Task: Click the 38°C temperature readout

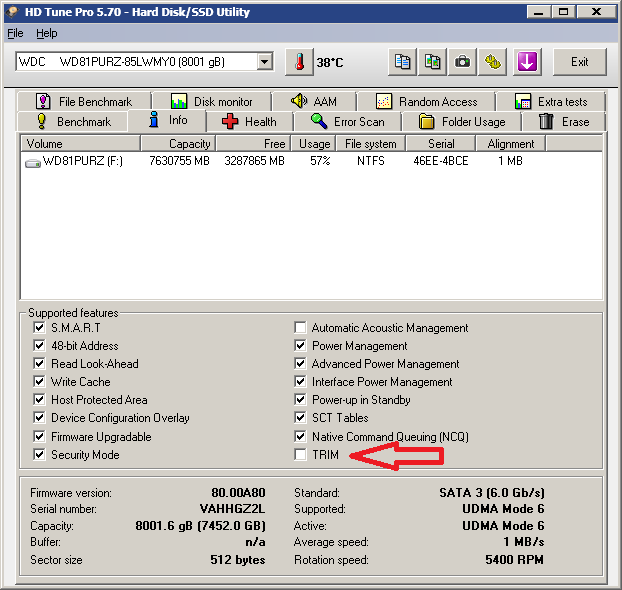Action: pyautogui.click(x=330, y=62)
